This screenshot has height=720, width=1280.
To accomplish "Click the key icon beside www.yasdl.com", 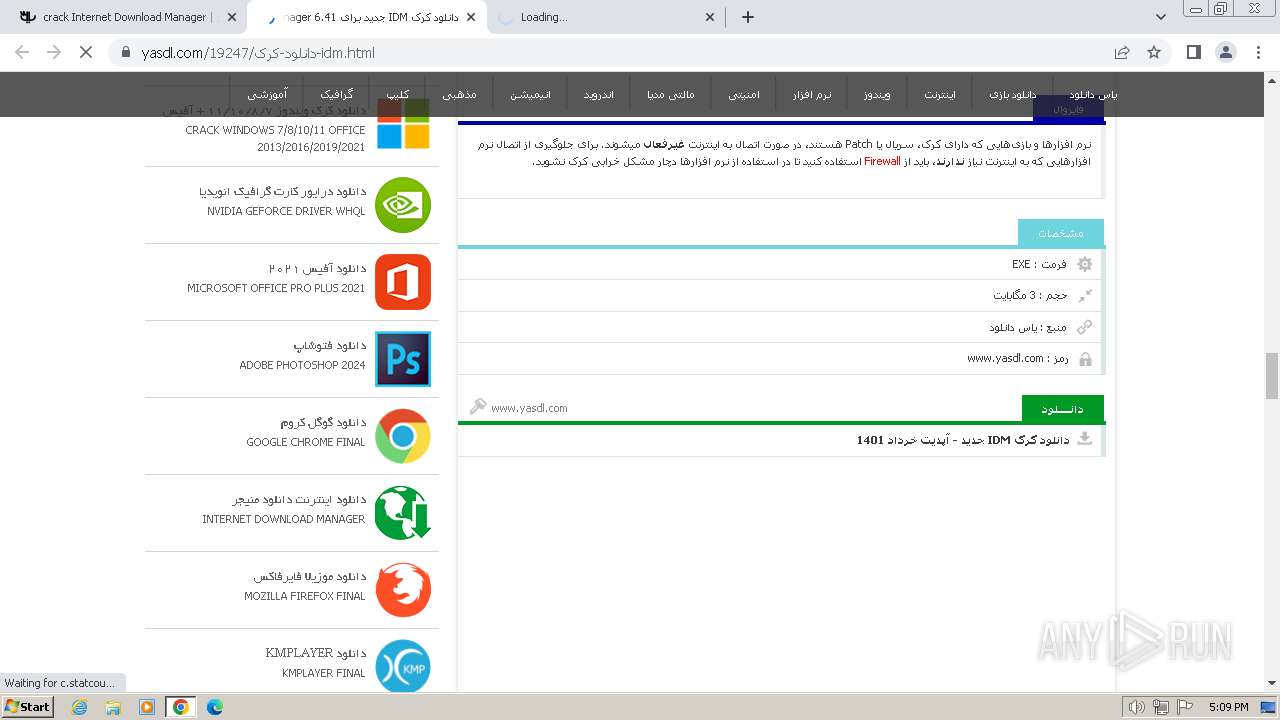I will click(x=478, y=406).
